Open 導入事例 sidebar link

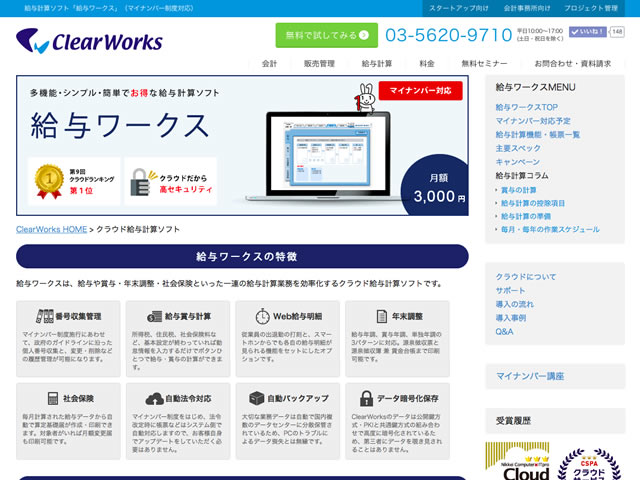click(x=511, y=318)
